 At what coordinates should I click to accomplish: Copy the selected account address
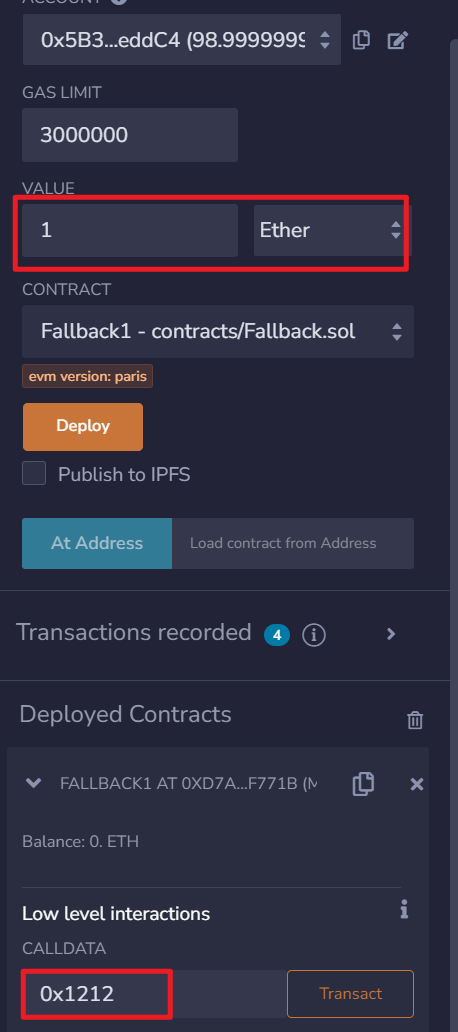[x=361, y=40]
